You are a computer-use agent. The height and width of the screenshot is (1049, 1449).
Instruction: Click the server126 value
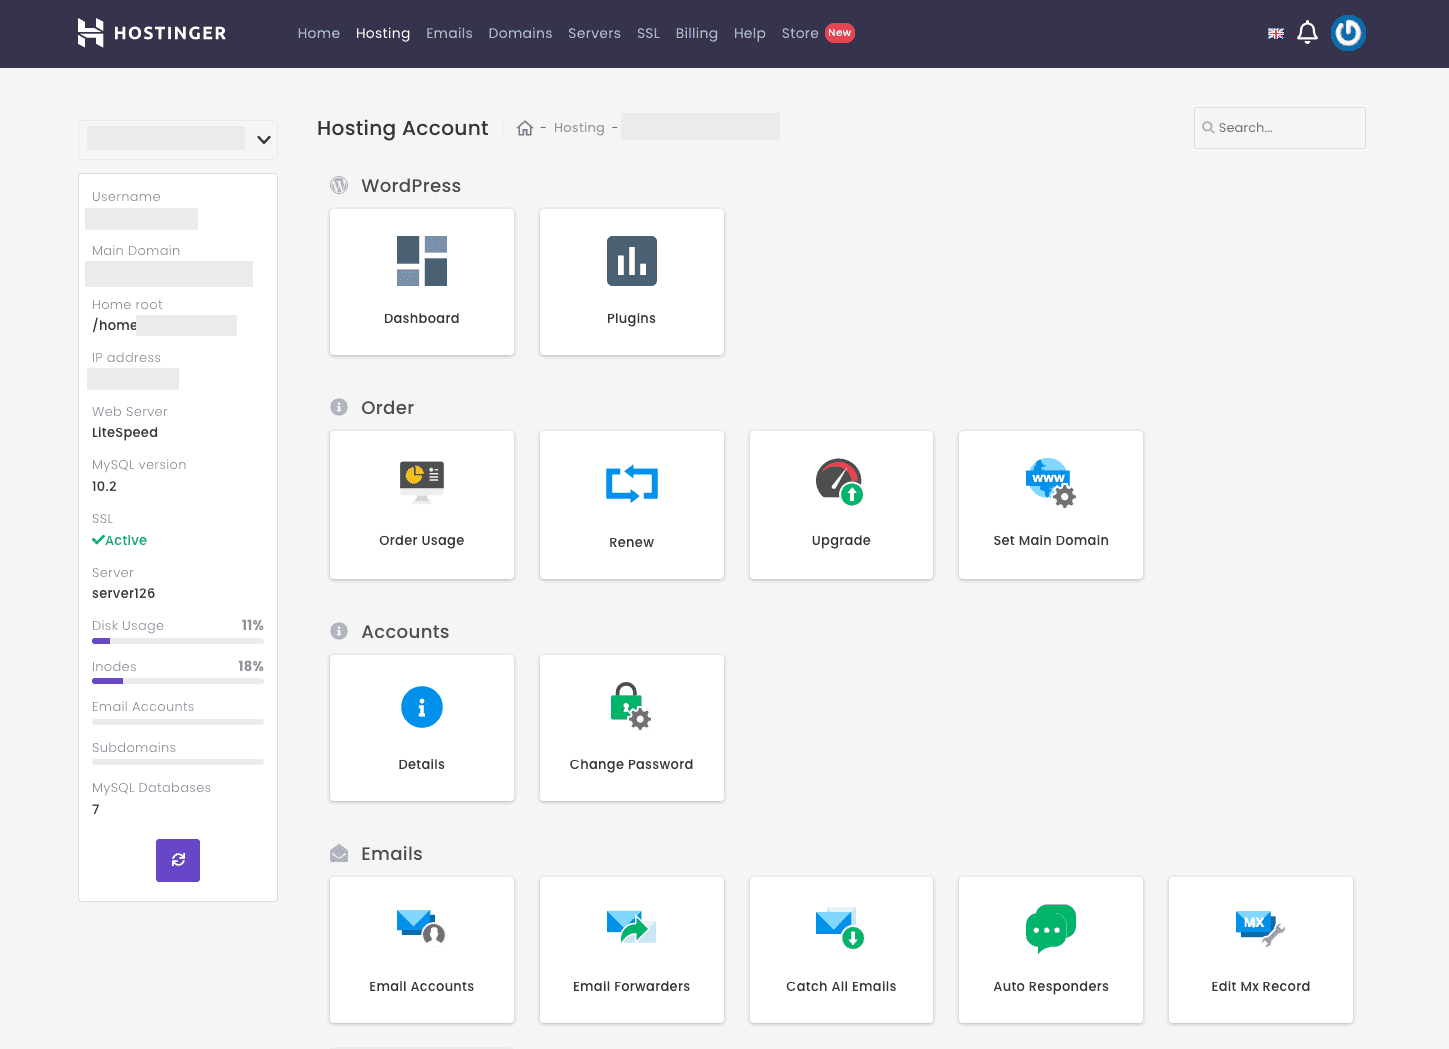click(124, 594)
